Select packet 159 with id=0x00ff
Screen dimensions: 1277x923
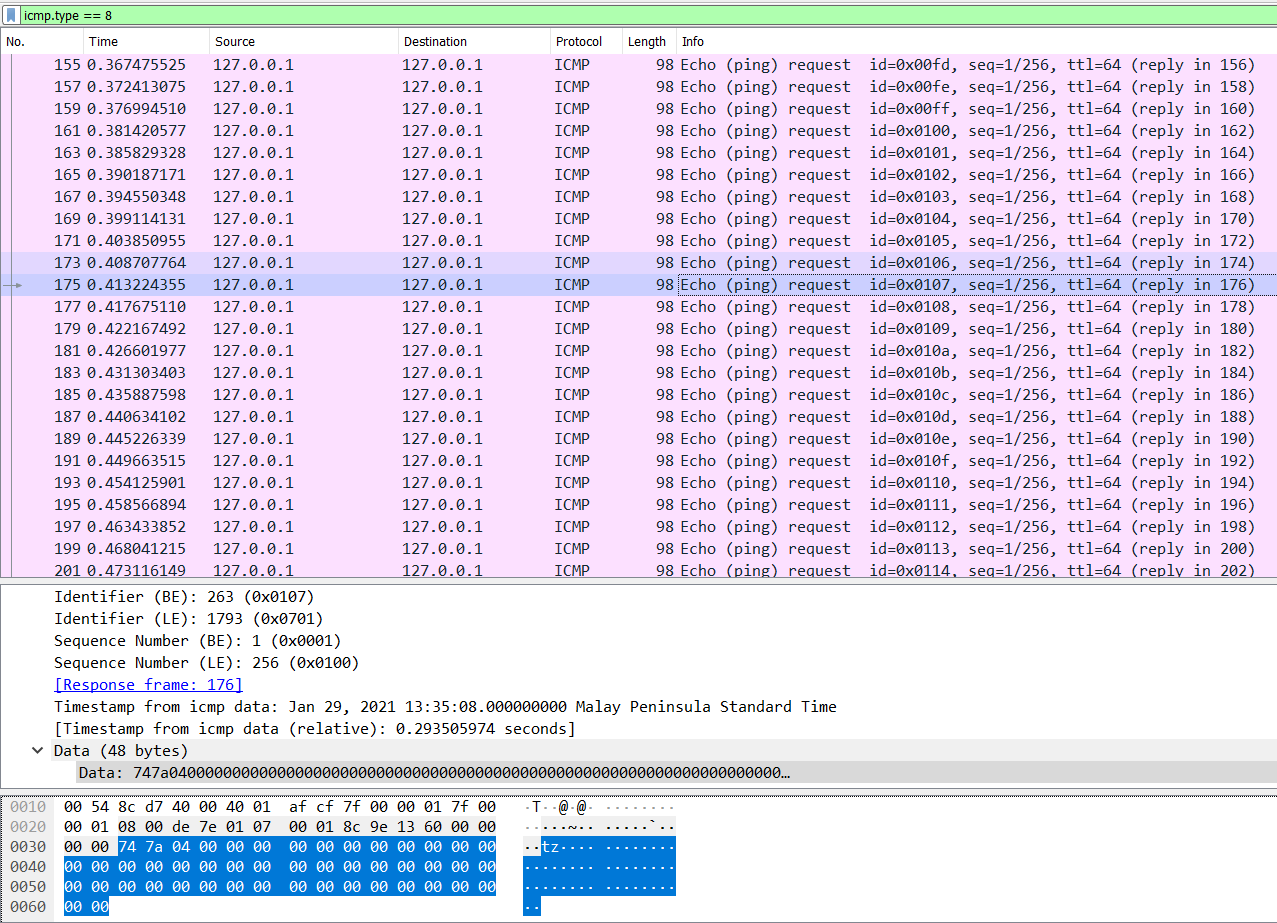(638, 109)
